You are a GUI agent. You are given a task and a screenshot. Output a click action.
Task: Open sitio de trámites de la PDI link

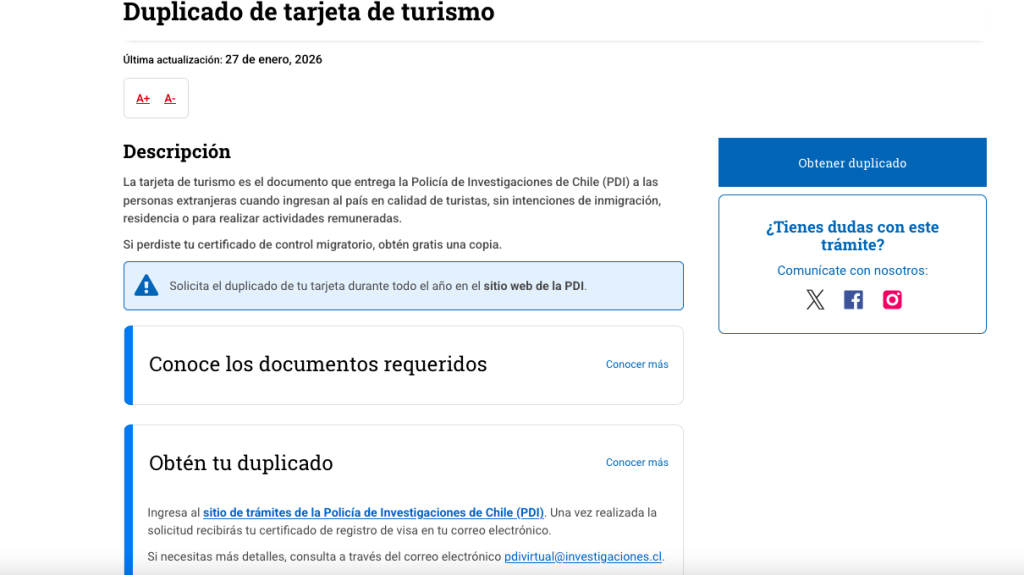coord(373,513)
